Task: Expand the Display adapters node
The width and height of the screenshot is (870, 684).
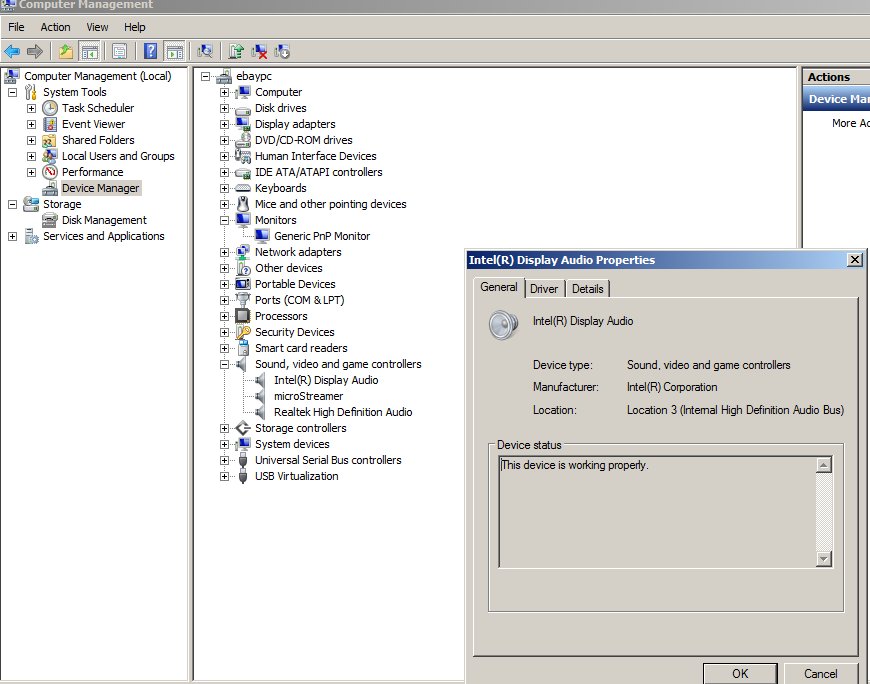Action: [222, 123]
